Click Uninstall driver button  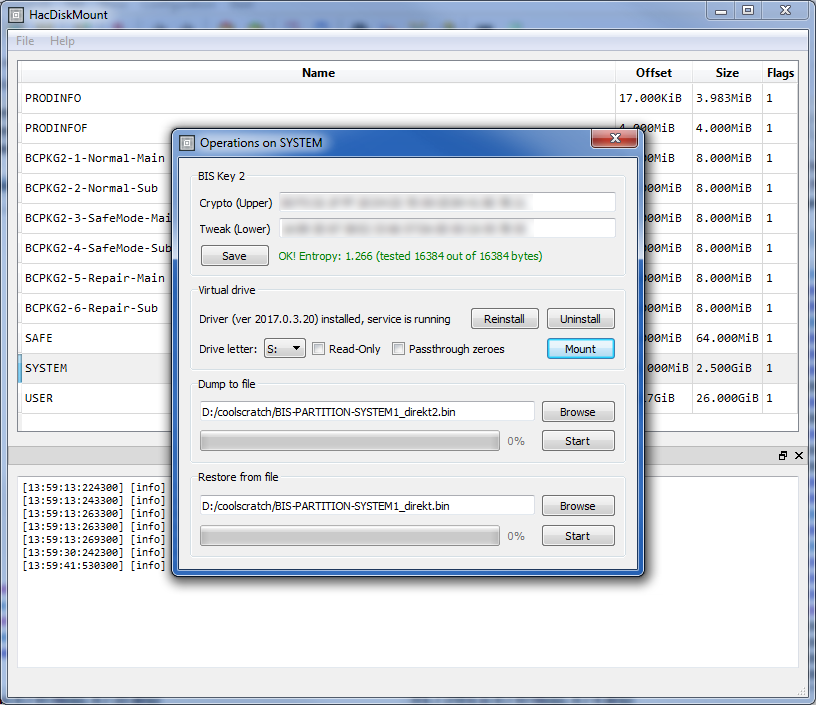[580, 319]
